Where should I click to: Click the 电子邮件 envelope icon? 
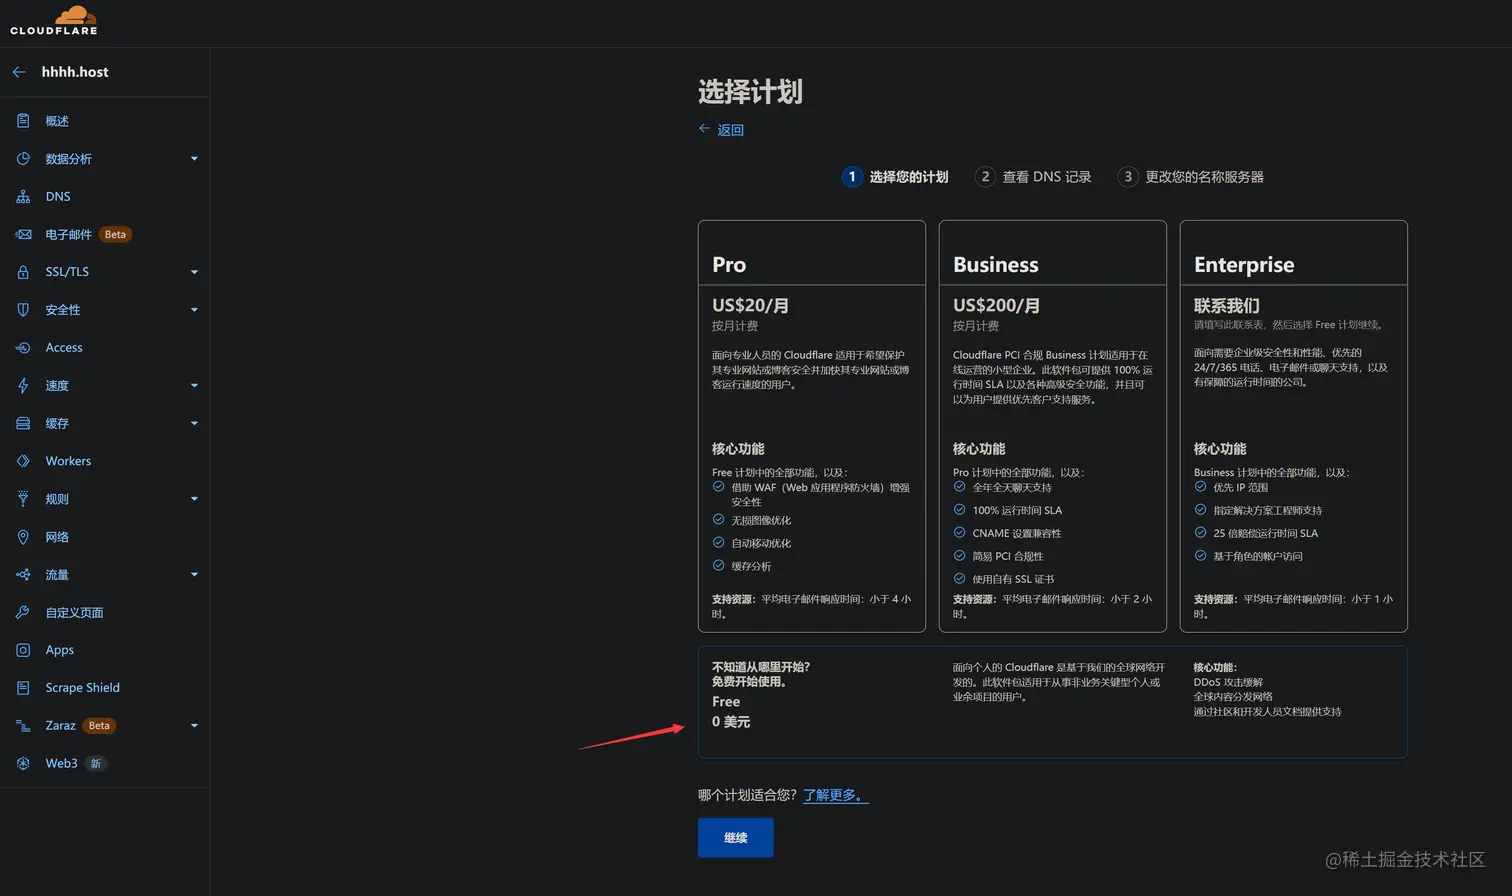[23, 234]
